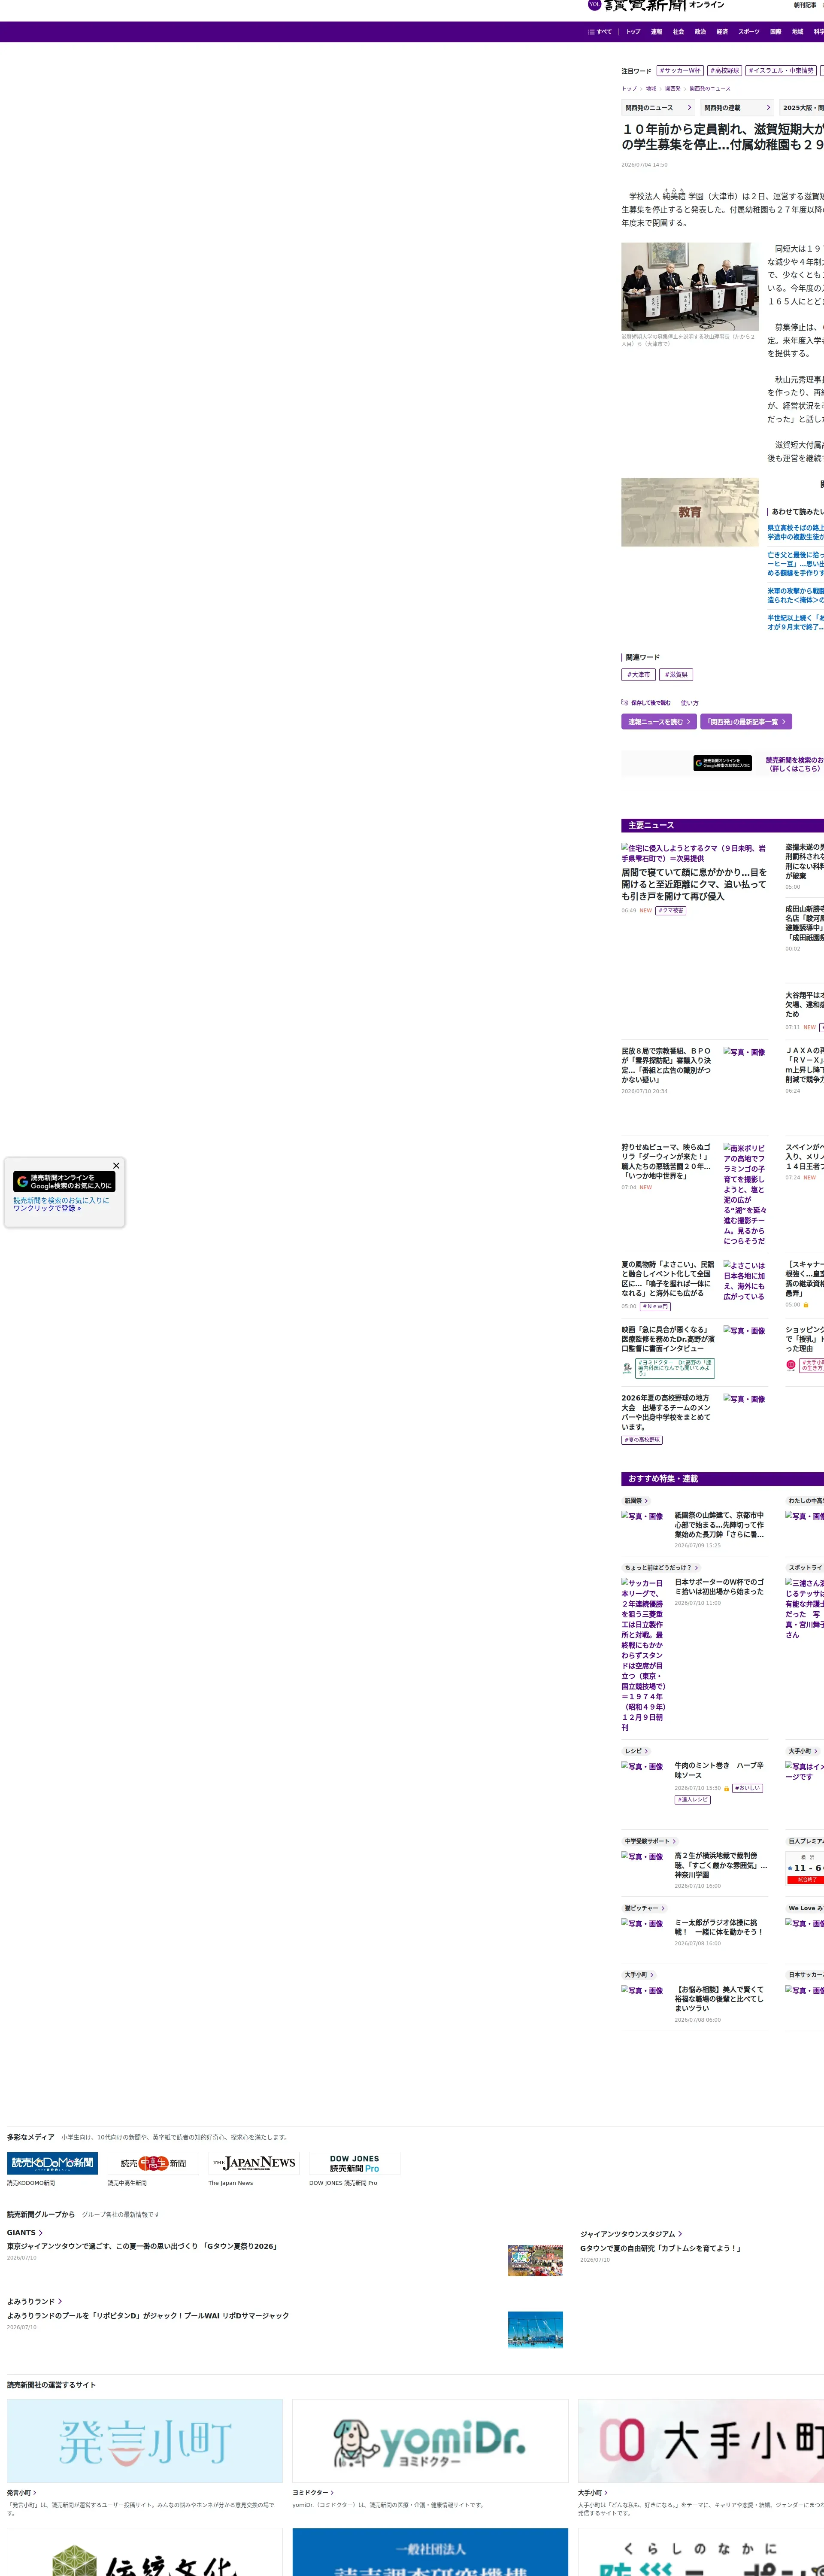Open the 読売KODOMO新聞 logo
This screenshot has height=2576, width=824.
(53, 2163)
